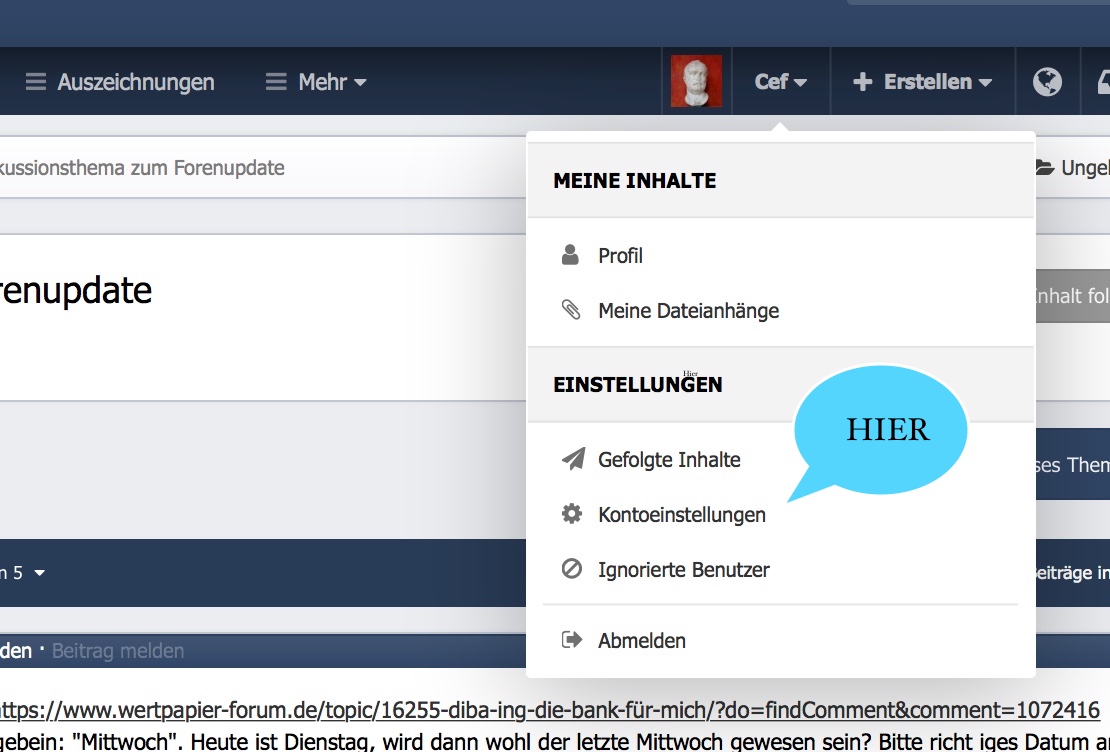This screenshot has height=752, width=1110.
Task: Click the blocked circle ignore icon
Action: point(571,569)
